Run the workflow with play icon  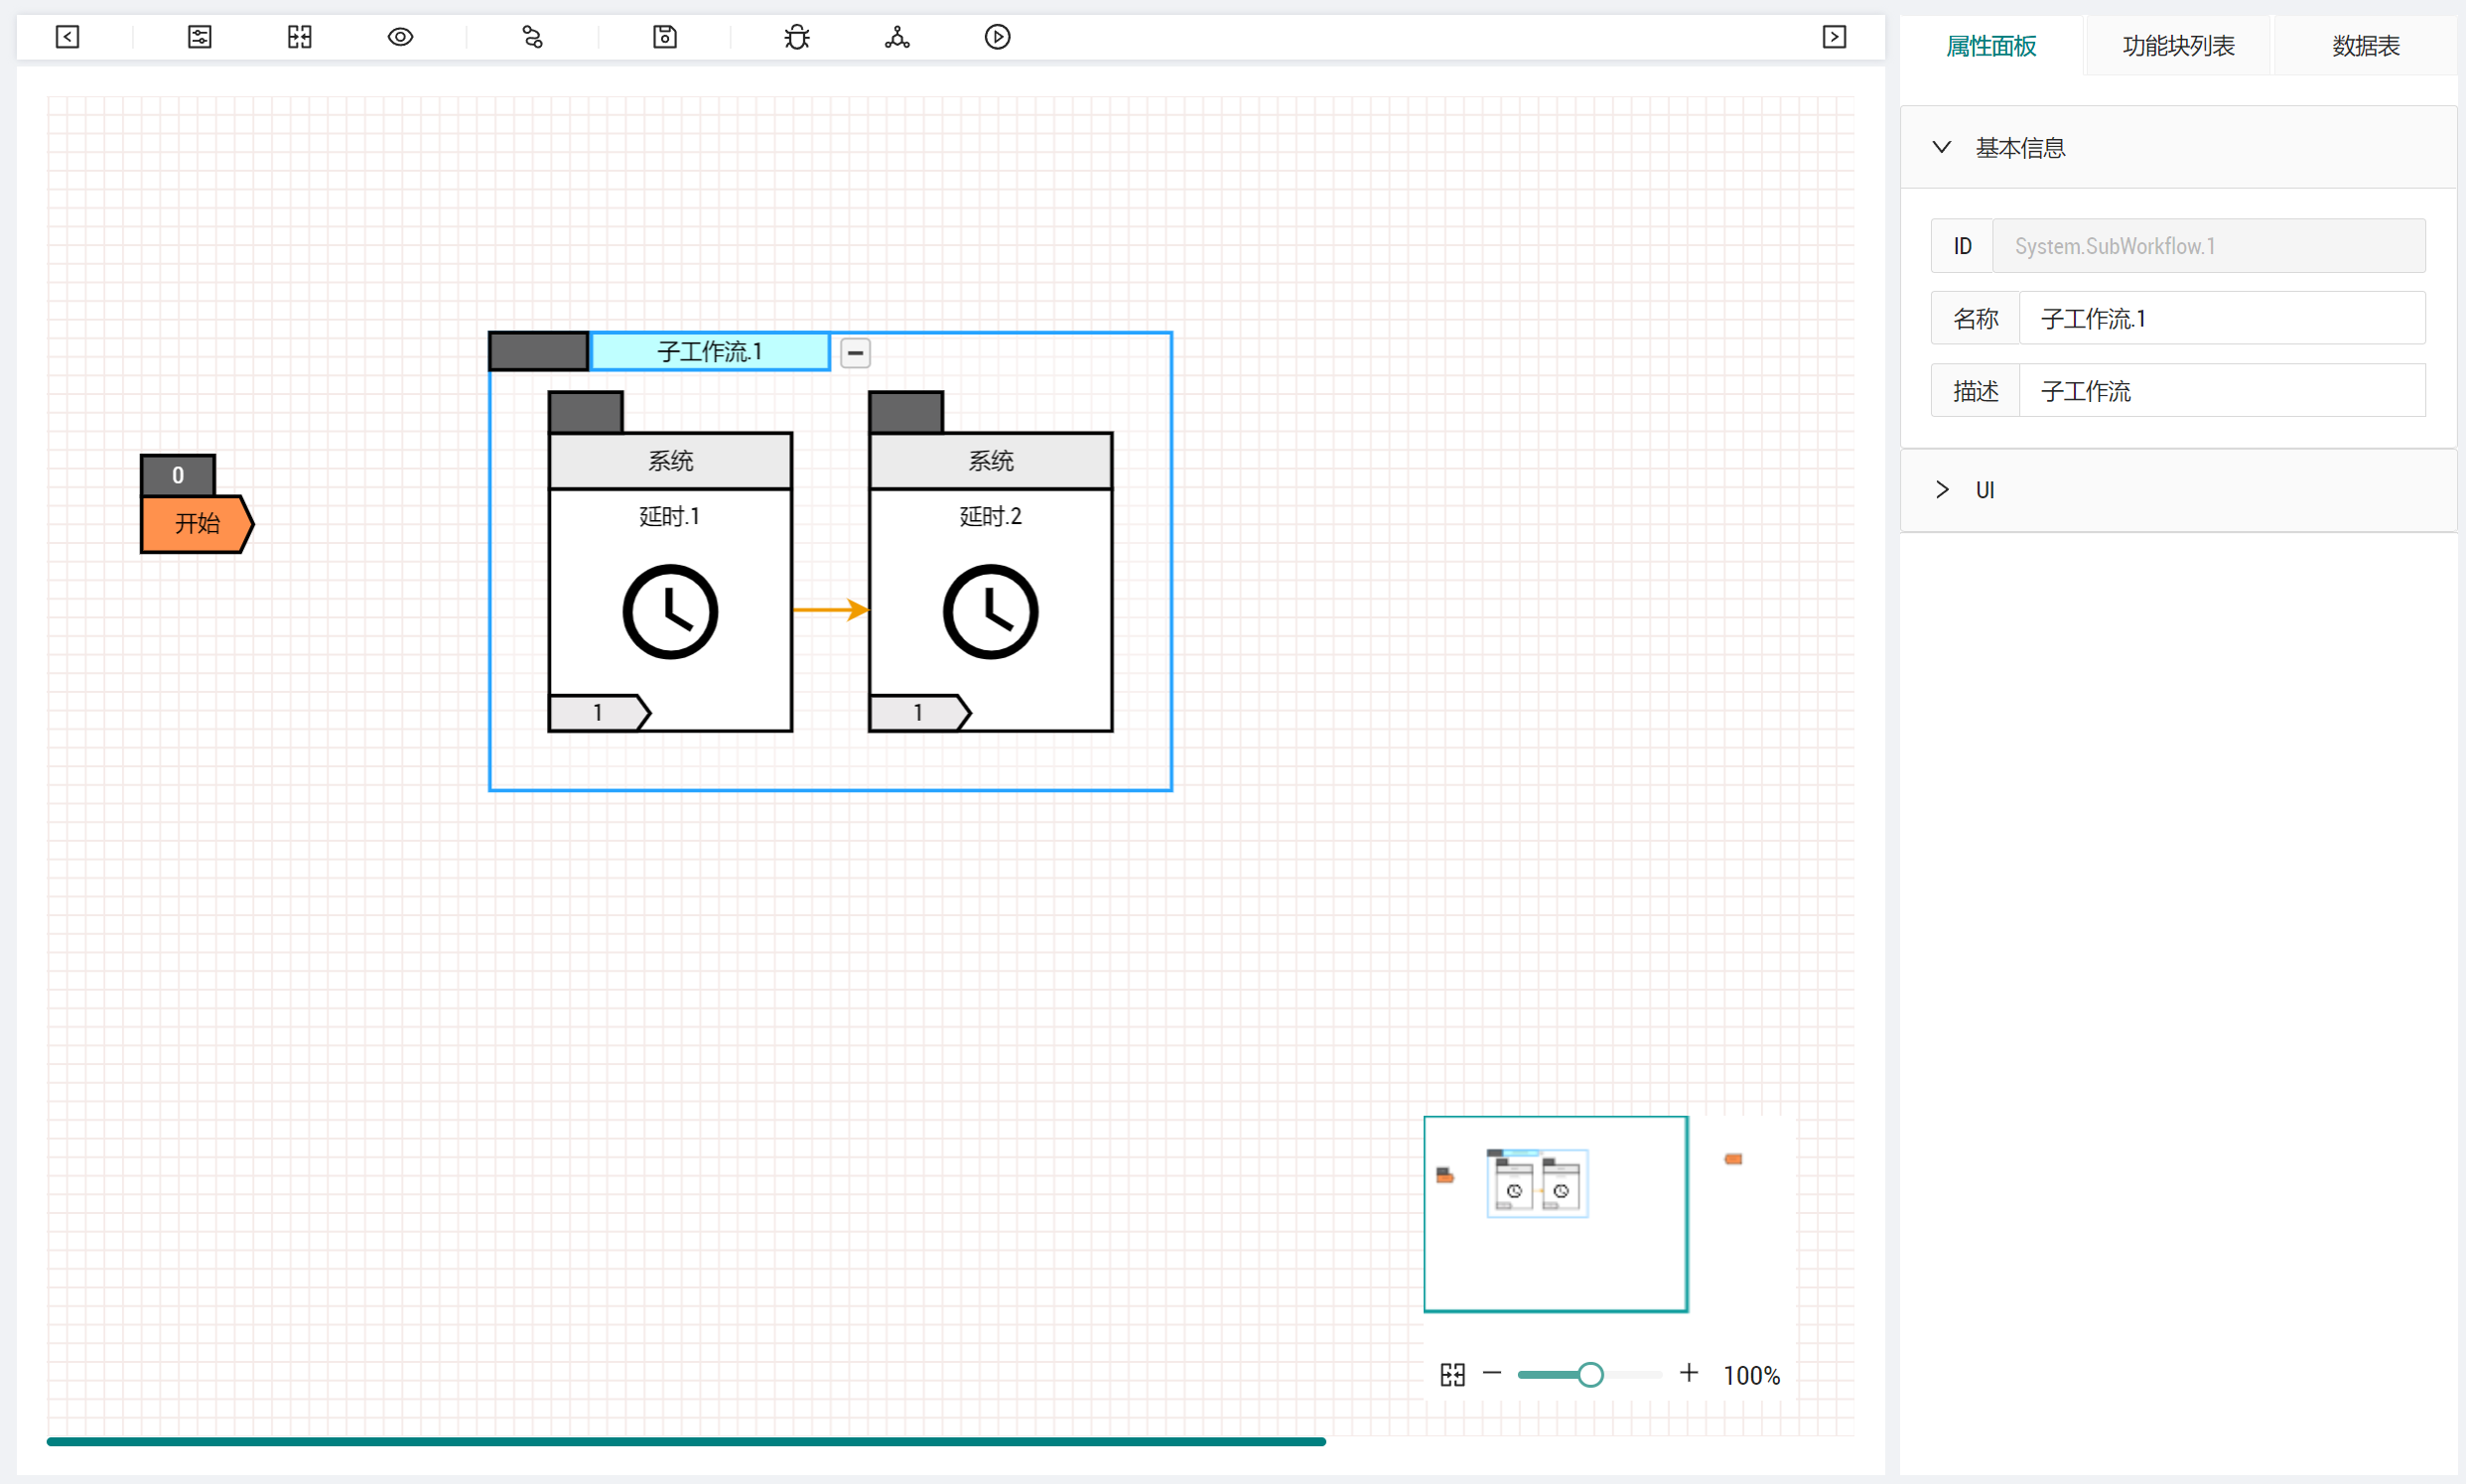click(x=997, y=37)
